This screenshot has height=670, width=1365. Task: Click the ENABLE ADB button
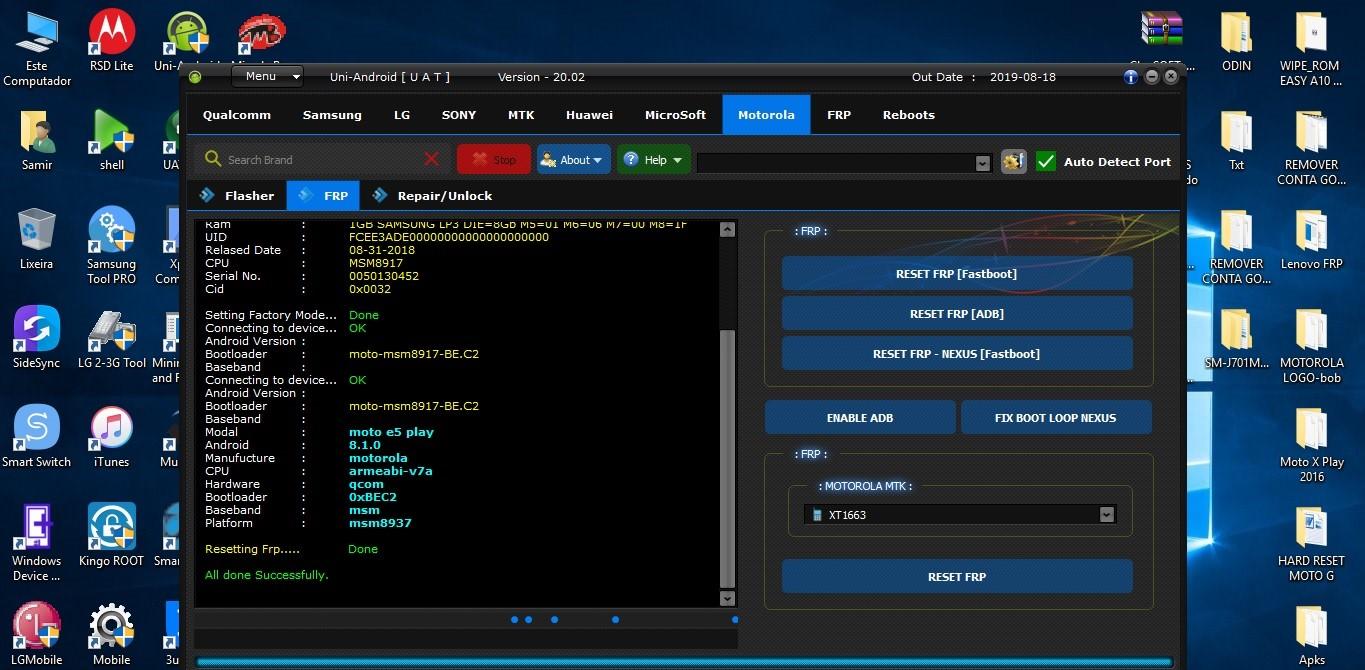pyautogui.click(x=860, y=418)
